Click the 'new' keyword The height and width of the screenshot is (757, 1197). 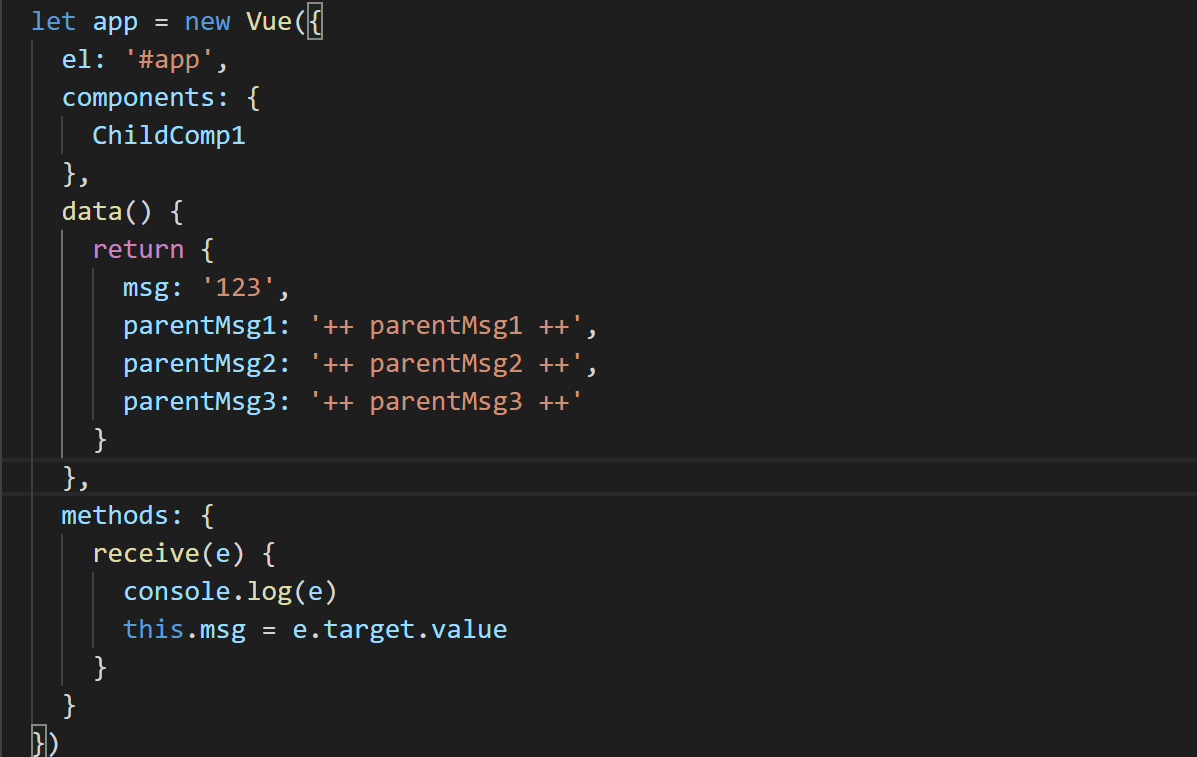coord(207,21)
